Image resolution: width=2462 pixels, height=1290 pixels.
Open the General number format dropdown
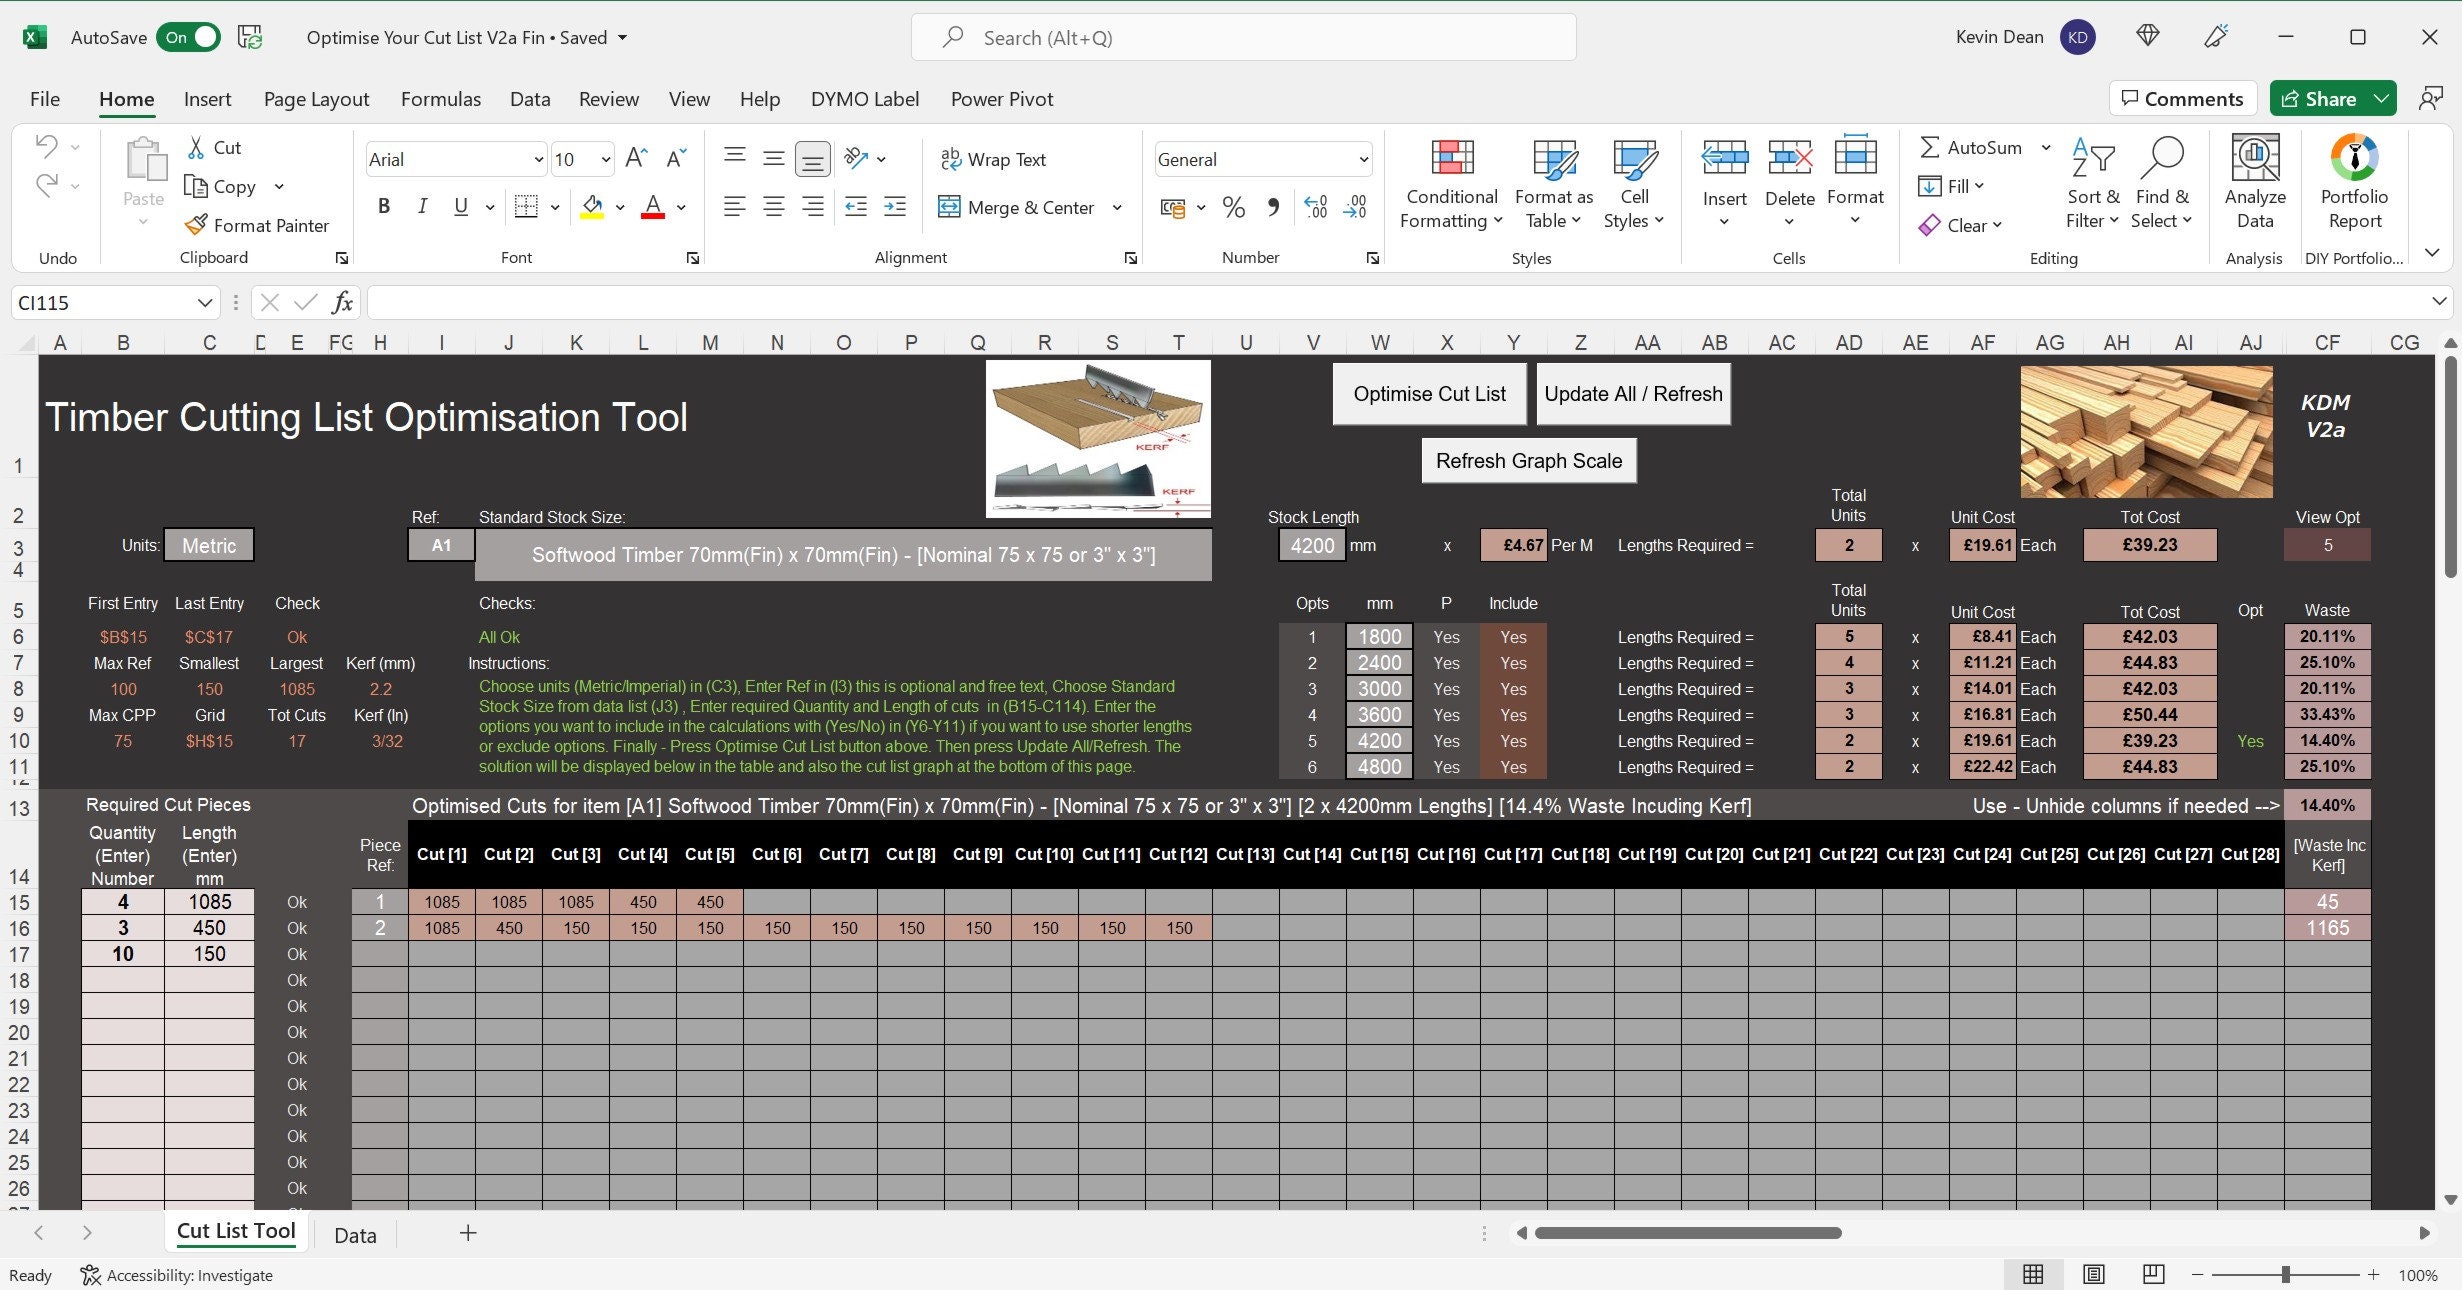tap(1362, 160)
